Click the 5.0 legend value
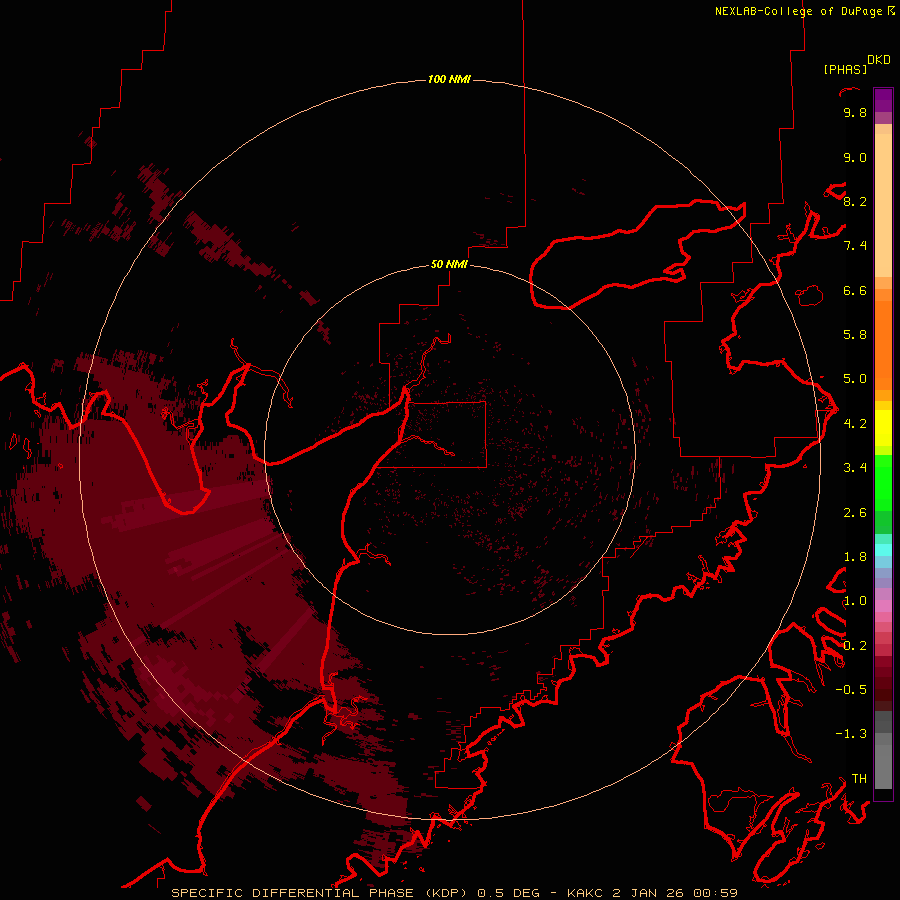 855,379
